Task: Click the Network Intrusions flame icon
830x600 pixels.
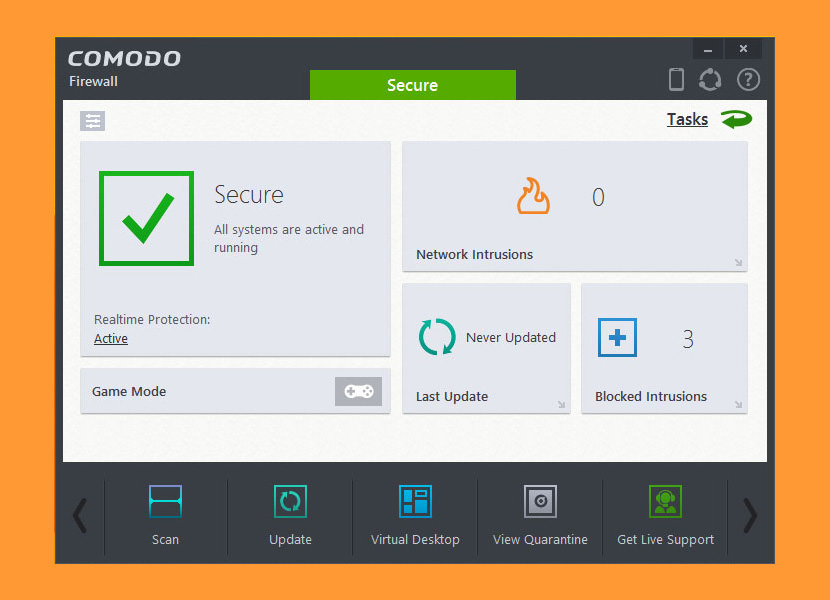Action: click(x=533, y=196)
